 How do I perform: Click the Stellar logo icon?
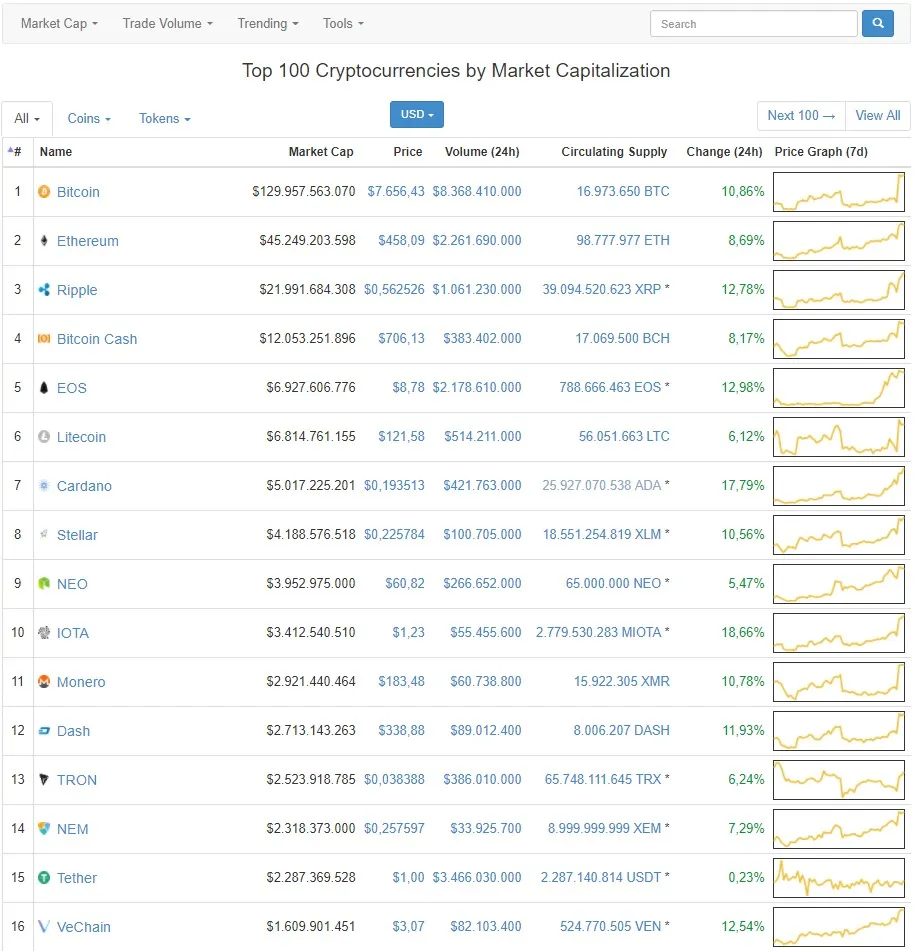(x=44, y=534)
